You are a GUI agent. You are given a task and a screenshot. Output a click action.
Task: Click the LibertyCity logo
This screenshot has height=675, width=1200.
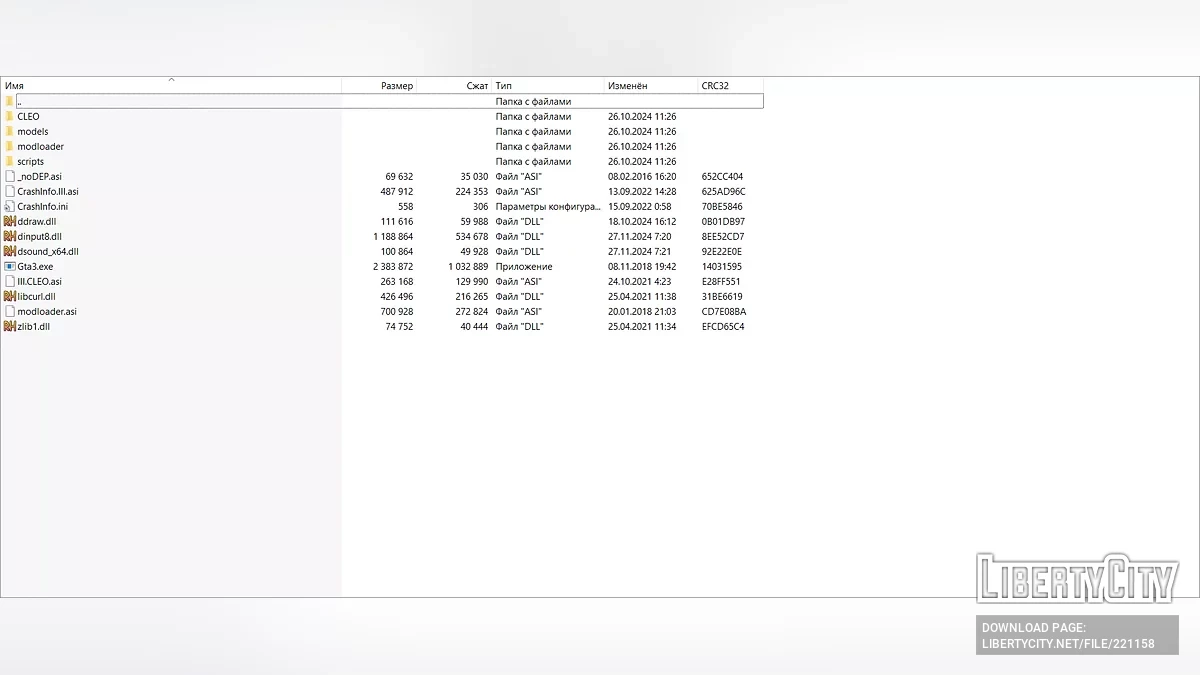(x=1077, y=579)
